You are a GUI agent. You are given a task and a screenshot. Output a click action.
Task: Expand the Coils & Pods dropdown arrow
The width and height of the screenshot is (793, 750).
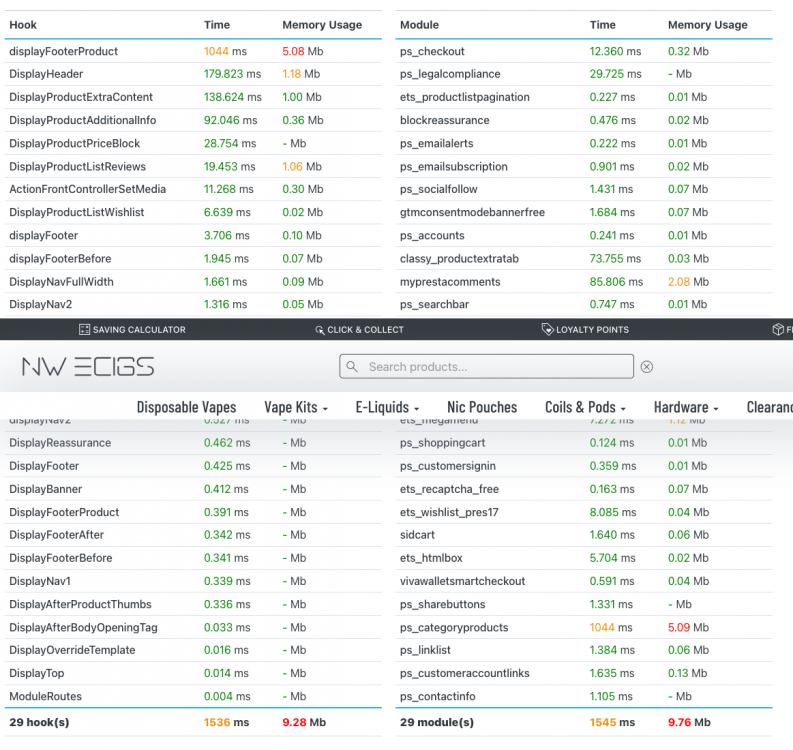pyautogui.click(x=623, y=409)
